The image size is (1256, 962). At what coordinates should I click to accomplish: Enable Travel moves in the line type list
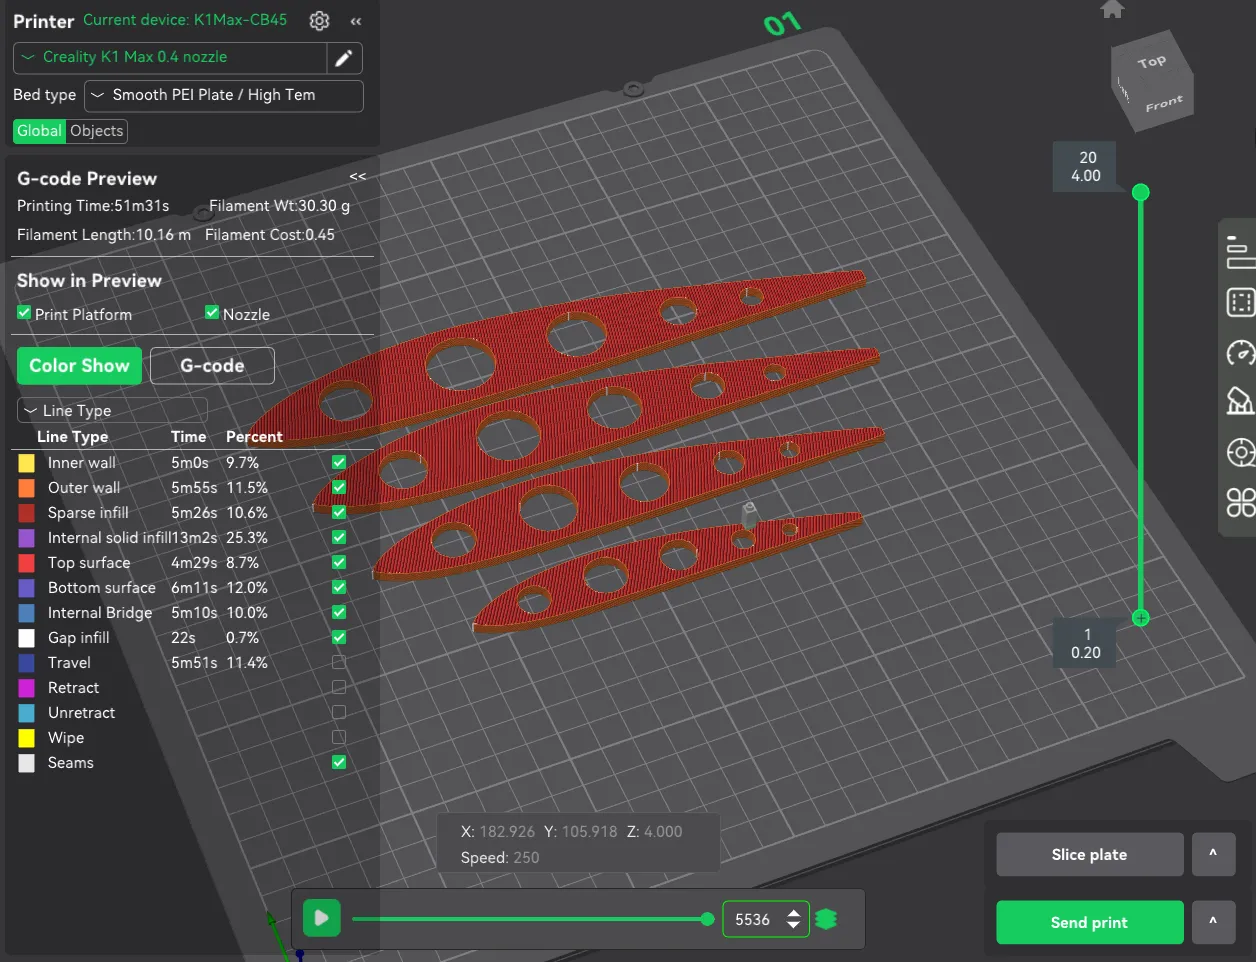(x=338, y=662)
